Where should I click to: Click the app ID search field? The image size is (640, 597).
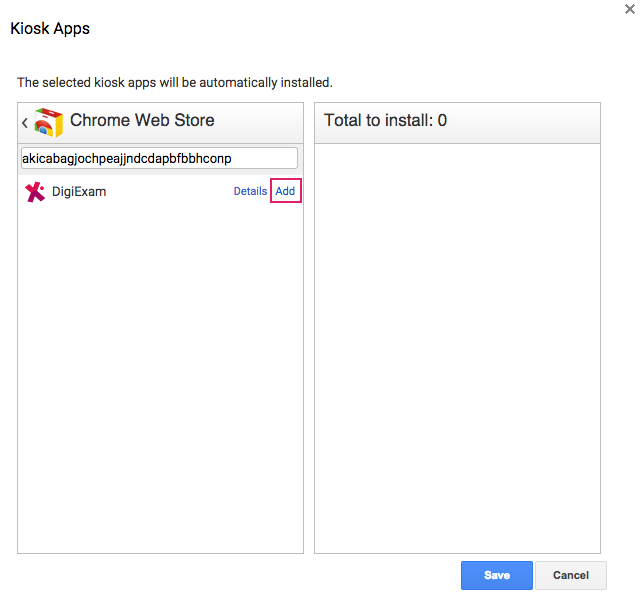click(159, 158)
